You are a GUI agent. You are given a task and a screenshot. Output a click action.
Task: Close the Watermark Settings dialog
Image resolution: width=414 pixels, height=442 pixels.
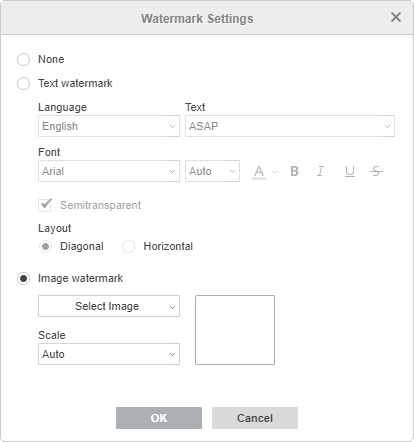(x=396, y=17)
